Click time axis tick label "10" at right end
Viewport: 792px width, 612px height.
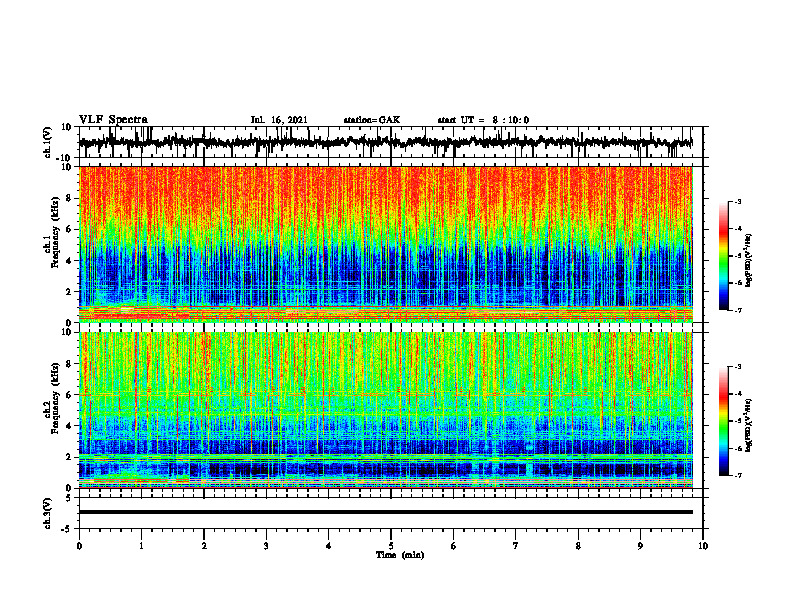703,545
